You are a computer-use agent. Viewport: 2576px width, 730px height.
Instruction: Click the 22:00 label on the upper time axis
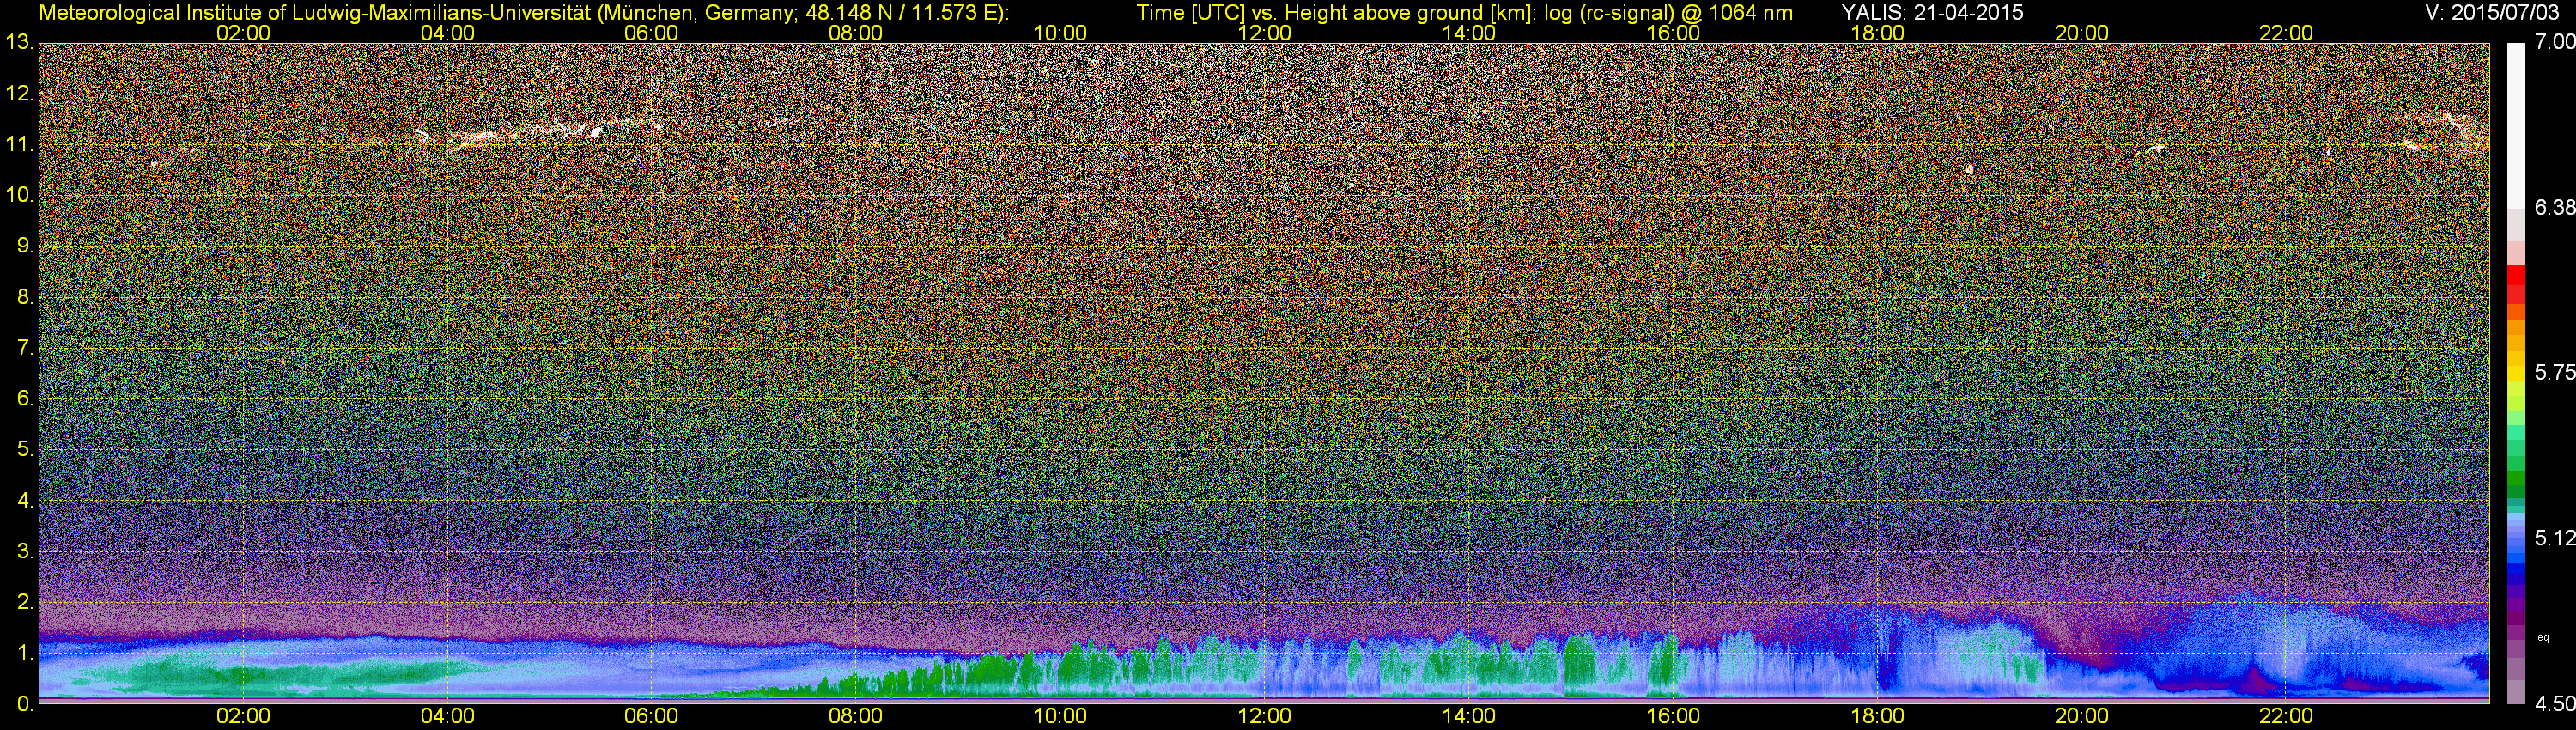click(x=2286, y=33)
